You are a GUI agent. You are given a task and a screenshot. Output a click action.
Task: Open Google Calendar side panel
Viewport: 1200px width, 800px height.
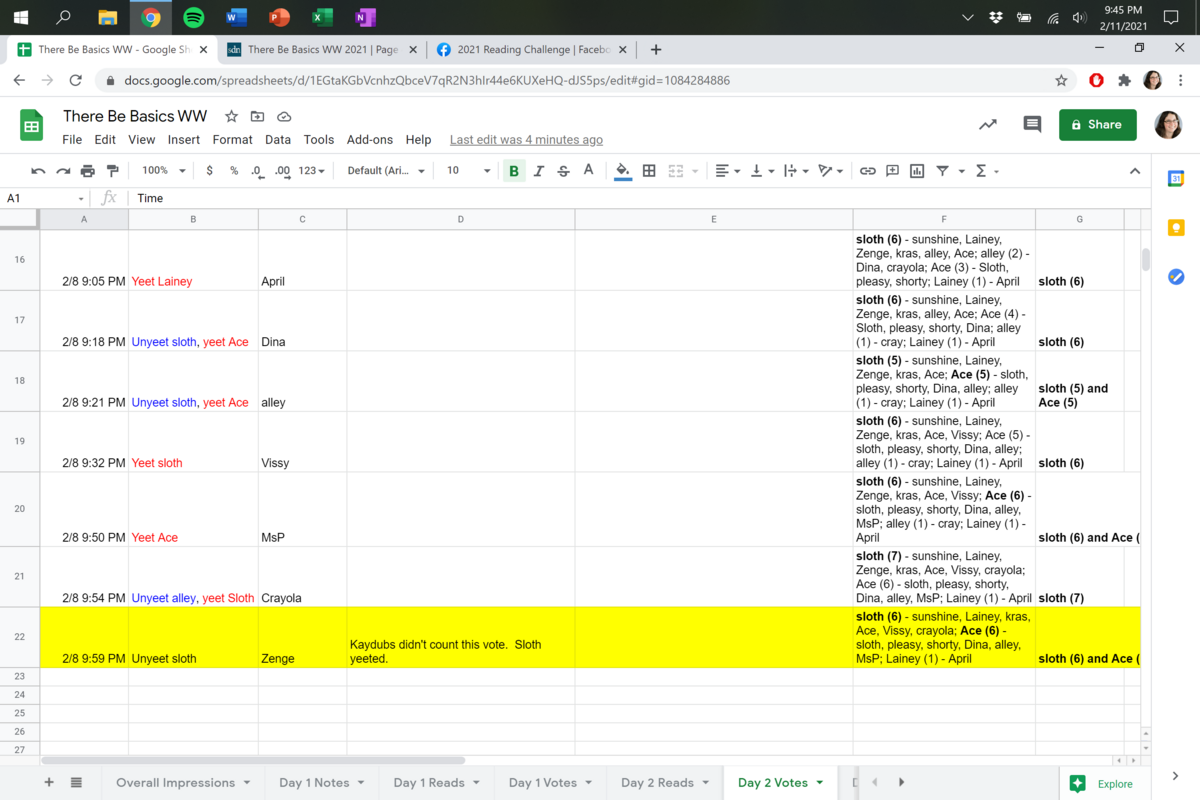1176,179
